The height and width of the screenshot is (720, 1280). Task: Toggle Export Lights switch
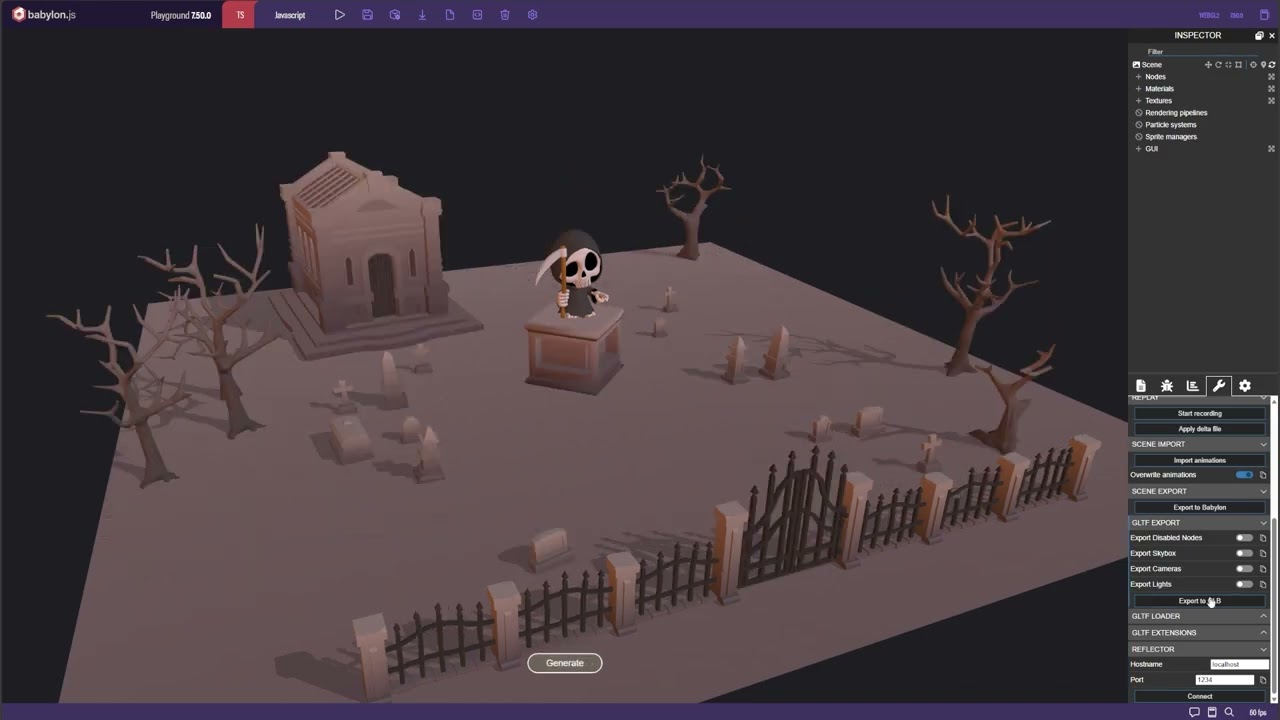coord(1244,584)
